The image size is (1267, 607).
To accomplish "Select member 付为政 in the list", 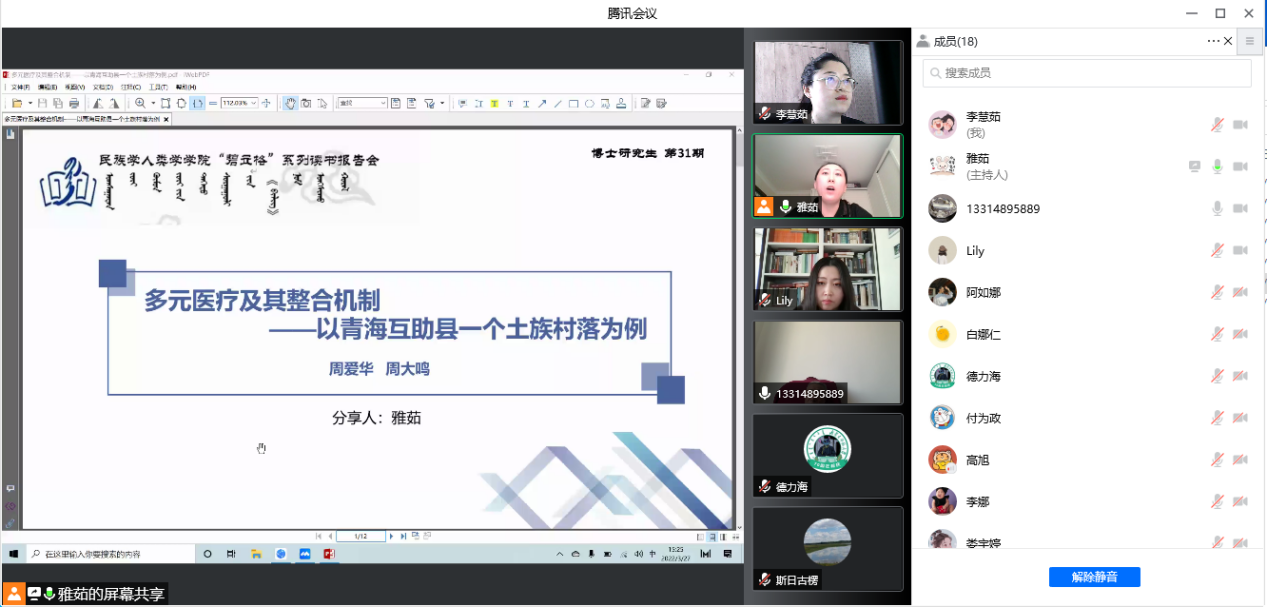I will 983,418.
